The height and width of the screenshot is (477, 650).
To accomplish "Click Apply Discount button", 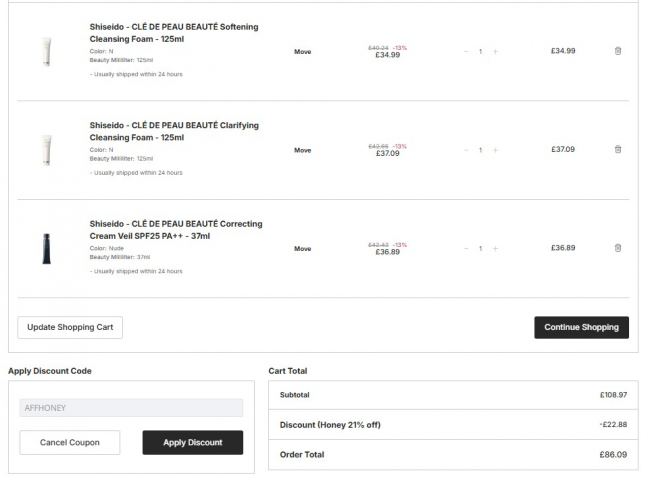I will tap(193, 442).
